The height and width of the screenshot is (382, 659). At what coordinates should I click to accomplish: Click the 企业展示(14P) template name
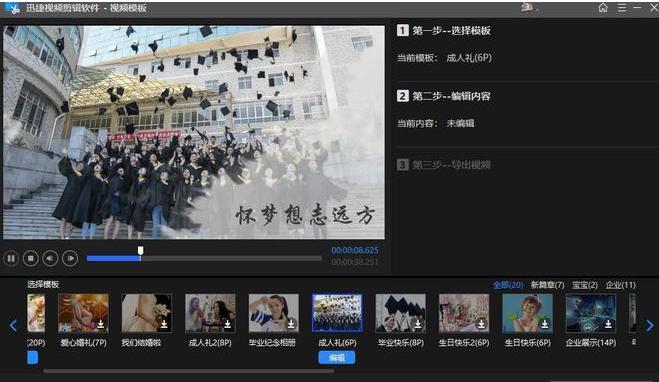pyautogui.click(x=590, y=342)
